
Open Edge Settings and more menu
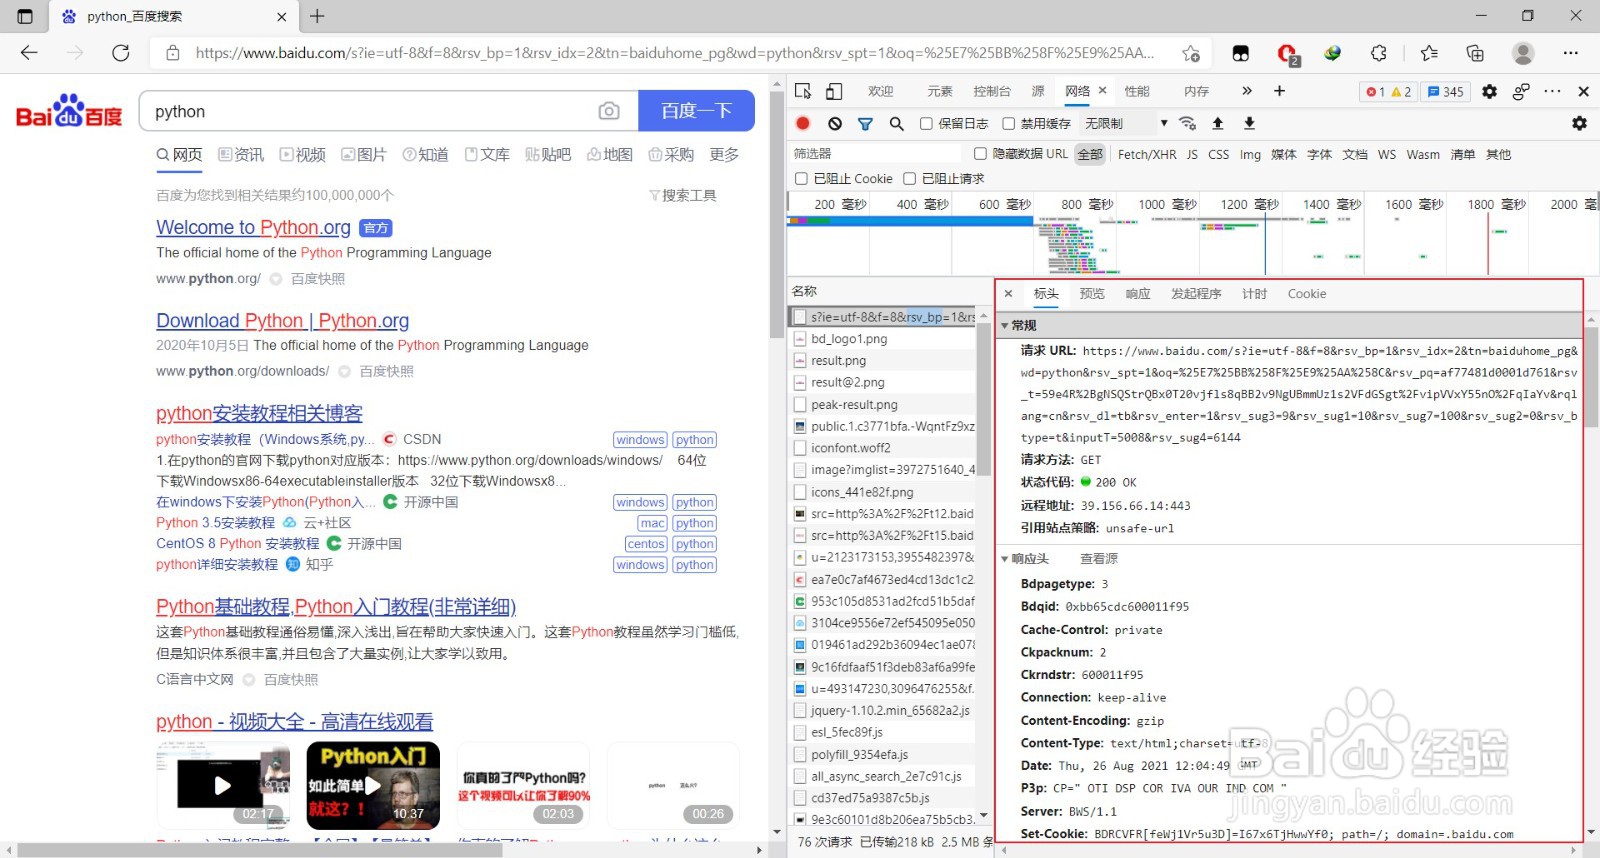(x=1571, y=53)
